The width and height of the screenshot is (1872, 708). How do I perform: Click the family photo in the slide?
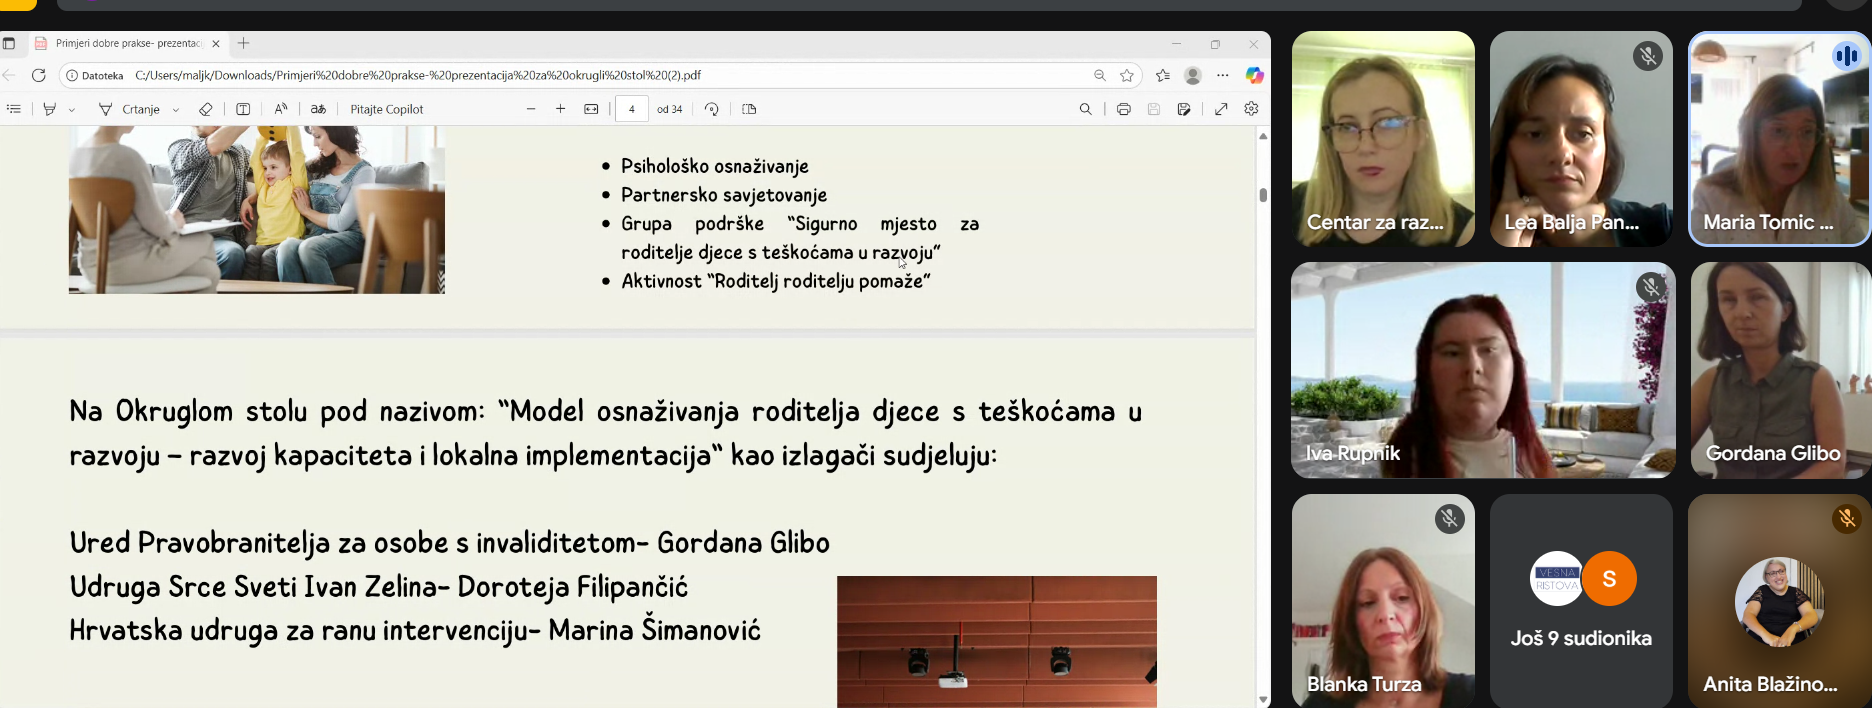pos(257,210)
